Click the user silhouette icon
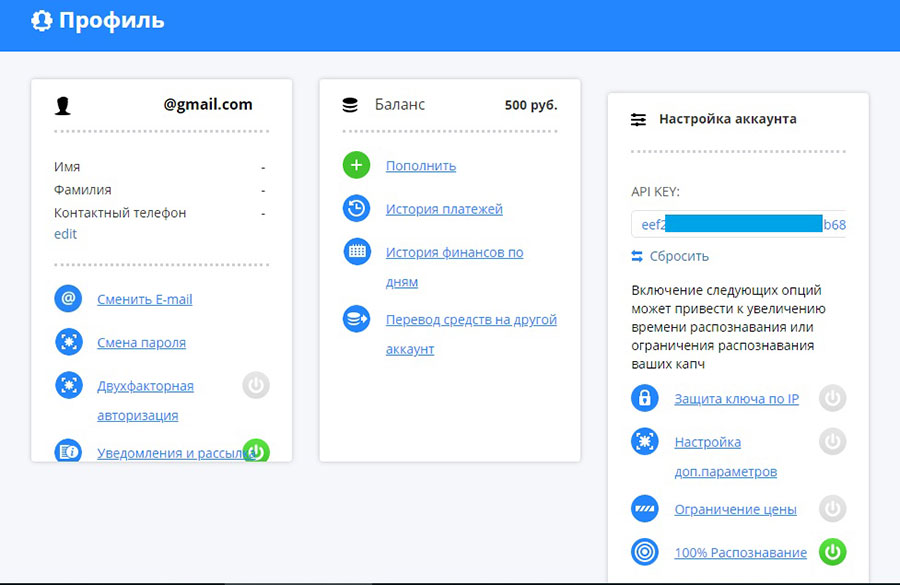 pos(63,106)
